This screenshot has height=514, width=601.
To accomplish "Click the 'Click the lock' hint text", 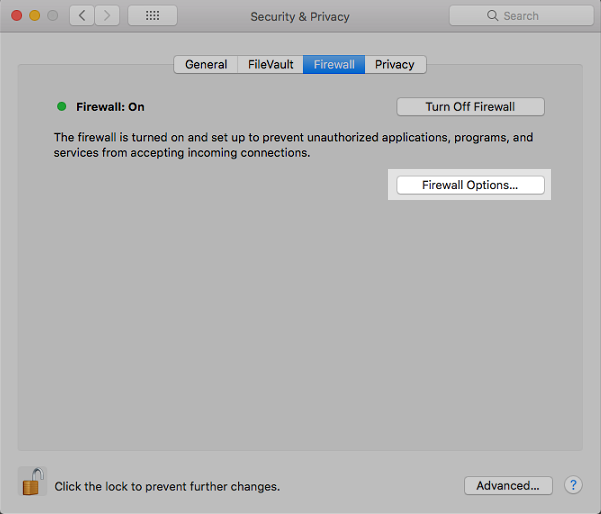I will [x=167, y=487].
